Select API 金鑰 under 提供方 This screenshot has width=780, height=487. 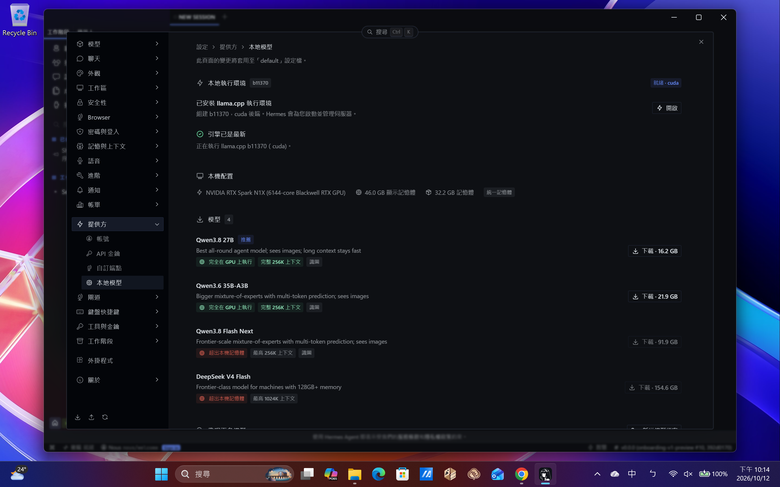click(x=122, y=253)
